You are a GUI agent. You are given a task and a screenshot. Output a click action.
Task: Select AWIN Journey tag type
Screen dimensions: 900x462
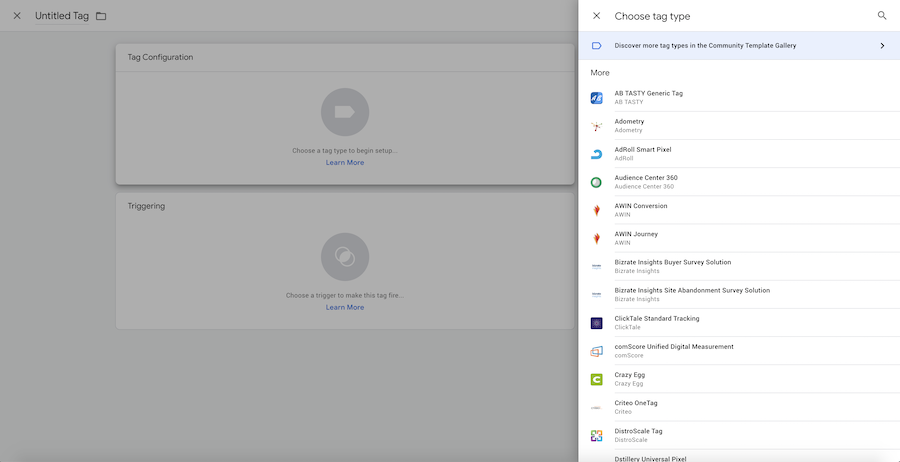[x=636, y=234]
